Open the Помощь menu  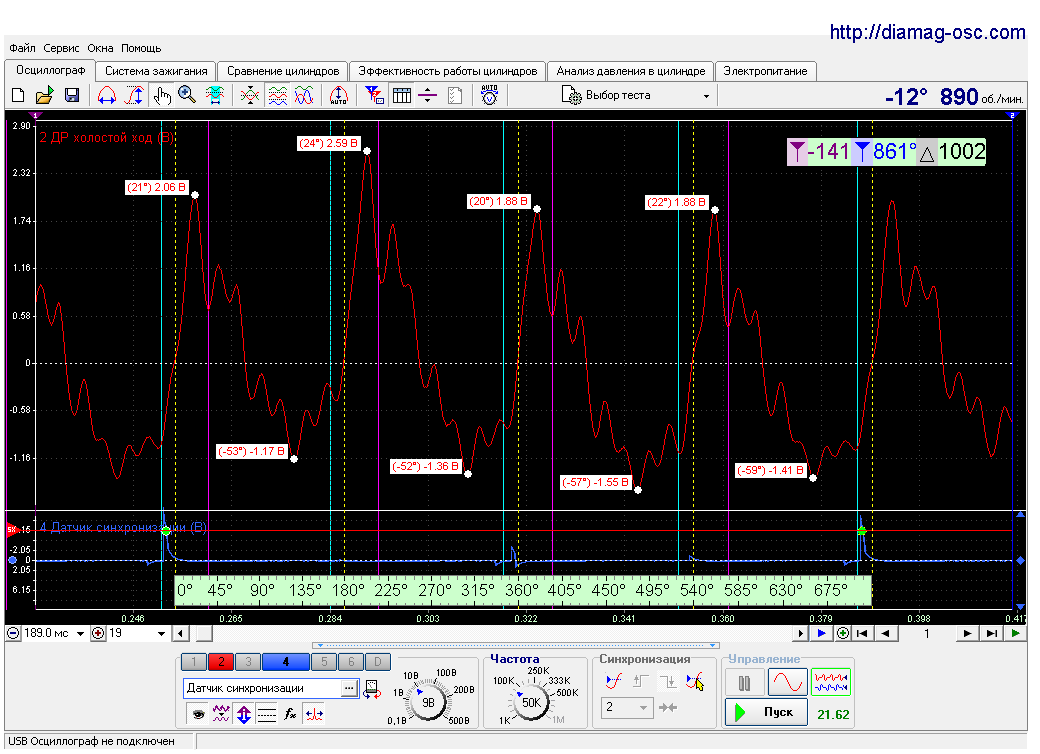(141, 48)
